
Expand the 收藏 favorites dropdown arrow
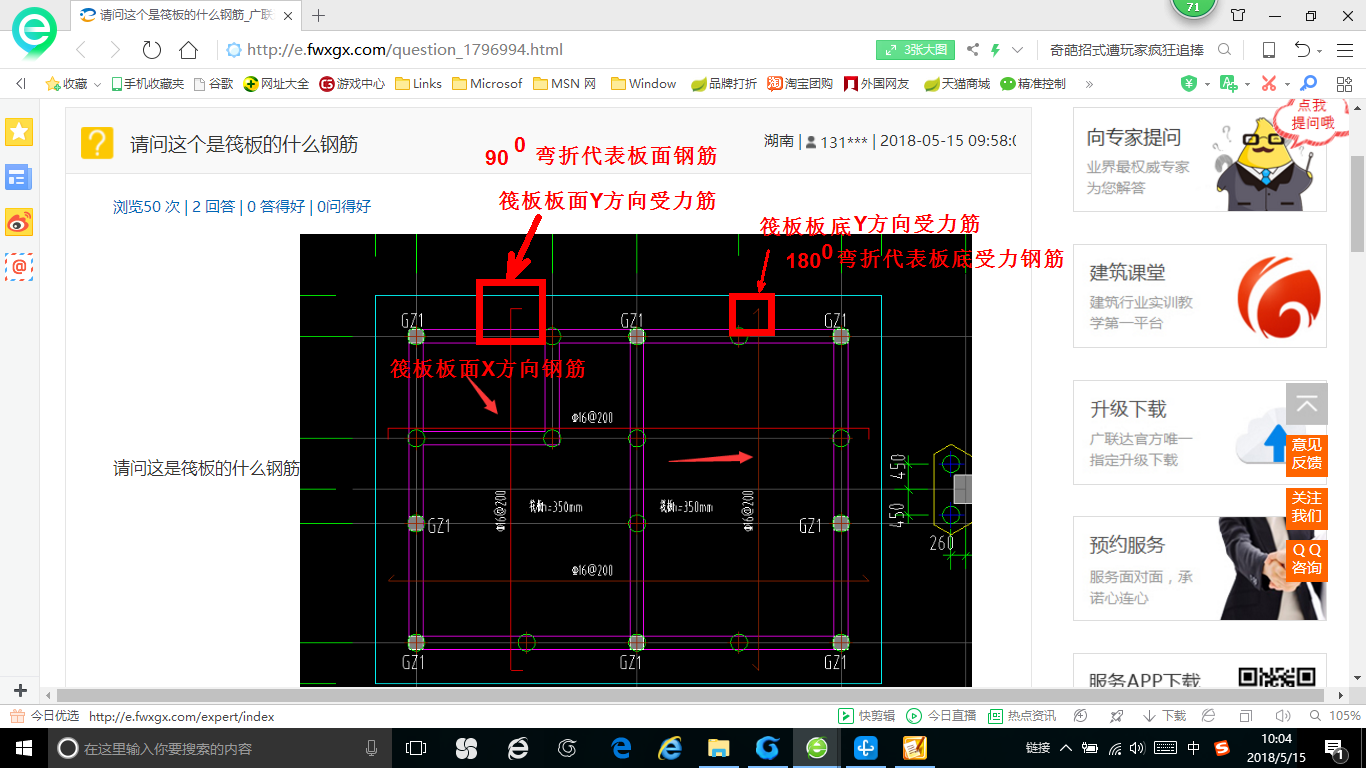(x=97, y=85)
